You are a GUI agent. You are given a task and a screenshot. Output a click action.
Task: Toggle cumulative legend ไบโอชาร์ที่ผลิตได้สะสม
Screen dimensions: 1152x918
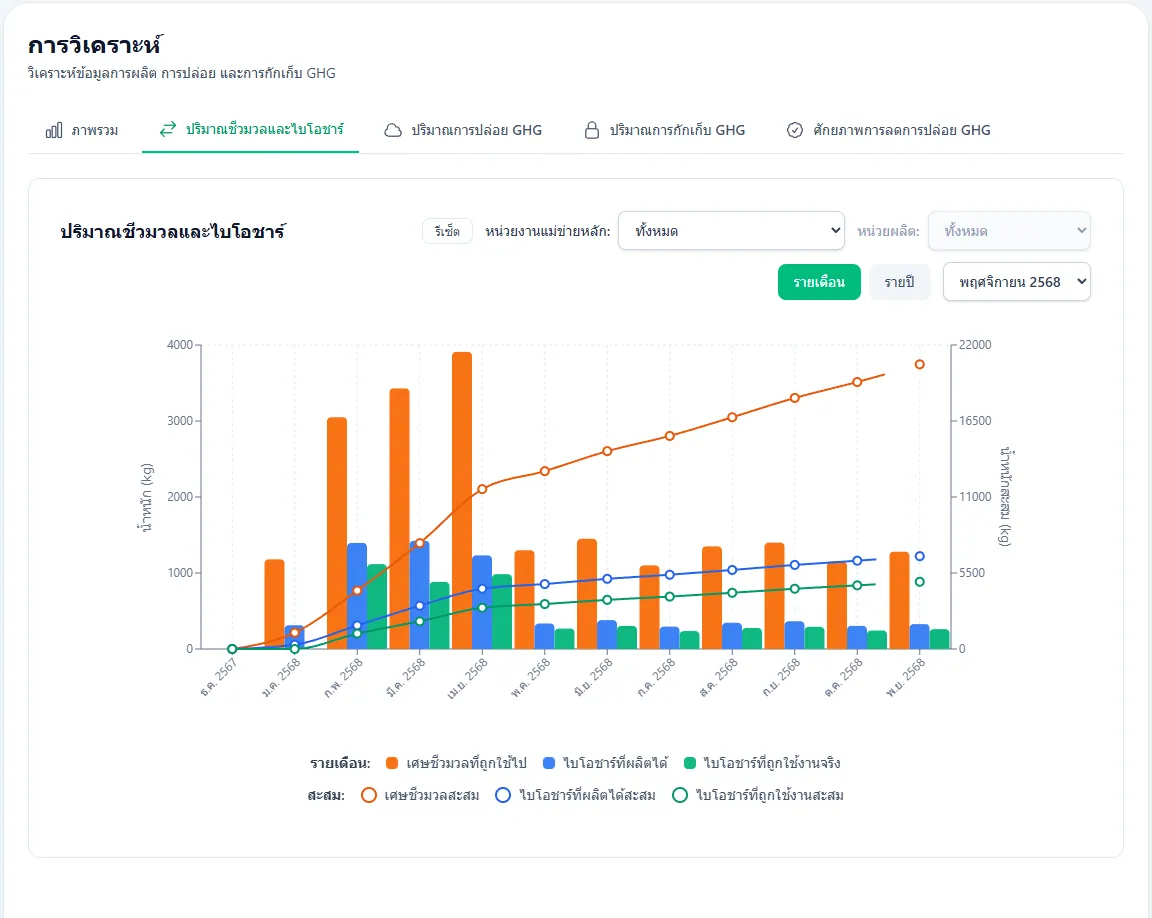(x=575, y=795)
